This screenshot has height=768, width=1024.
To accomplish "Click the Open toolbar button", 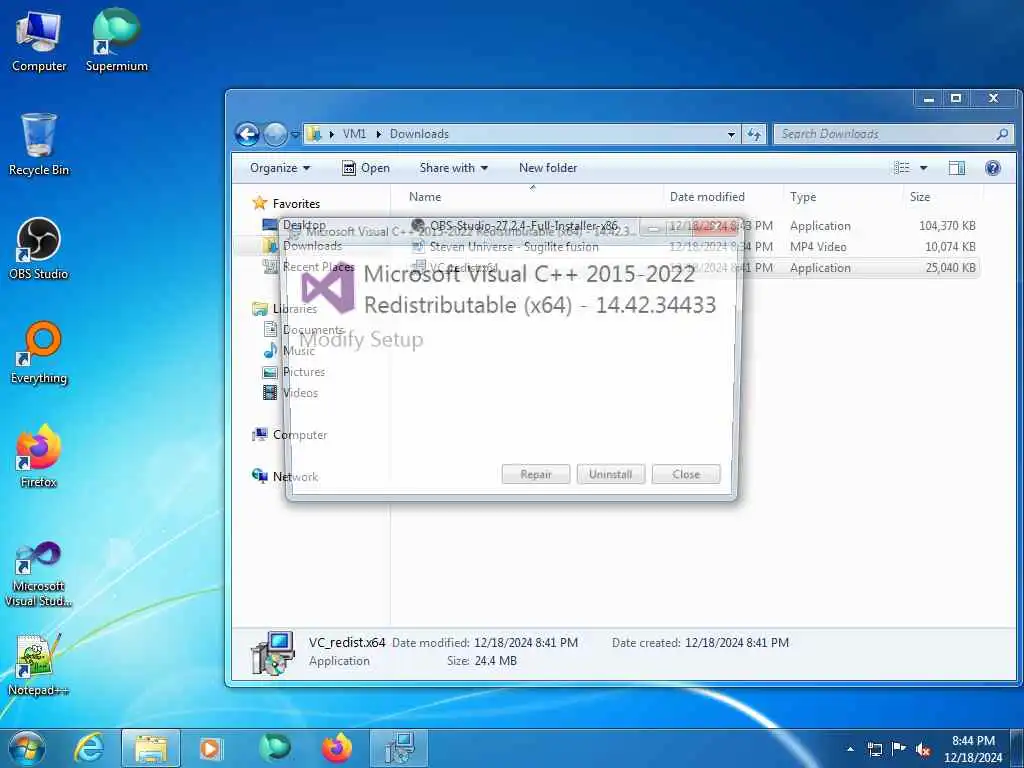I will [366, 168].
